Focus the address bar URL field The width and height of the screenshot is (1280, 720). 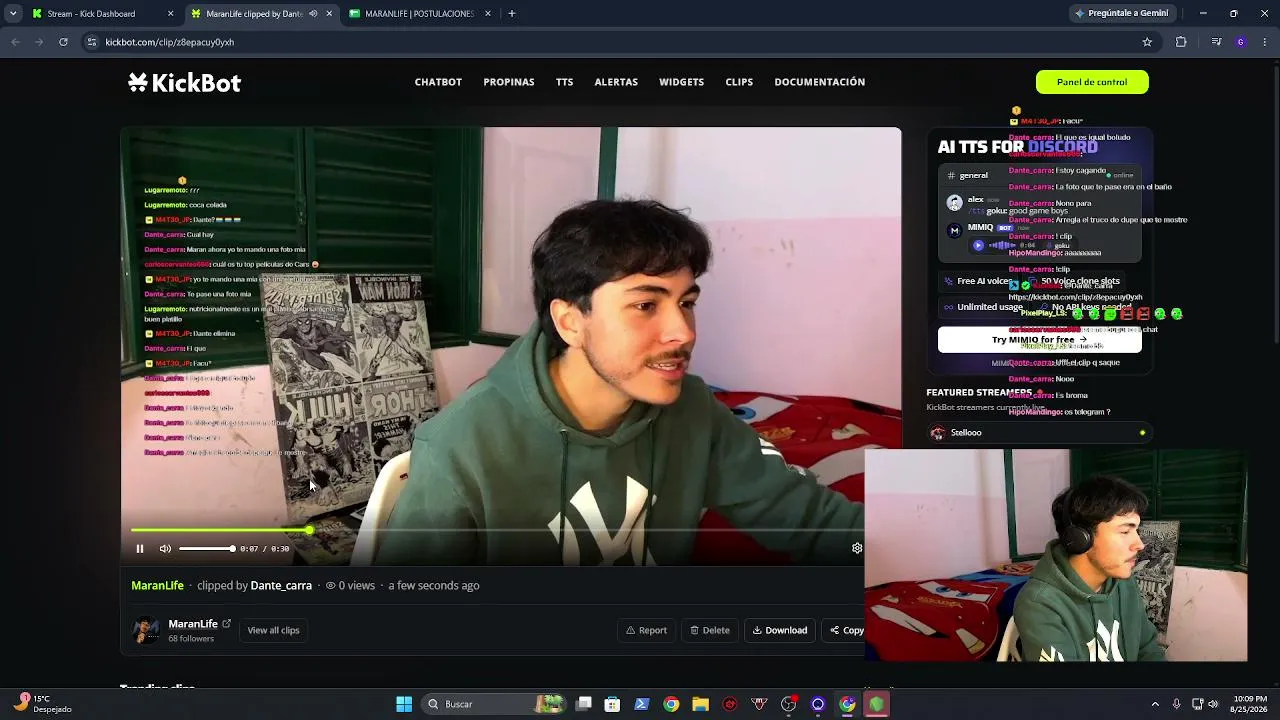click(x=620, y=42)
